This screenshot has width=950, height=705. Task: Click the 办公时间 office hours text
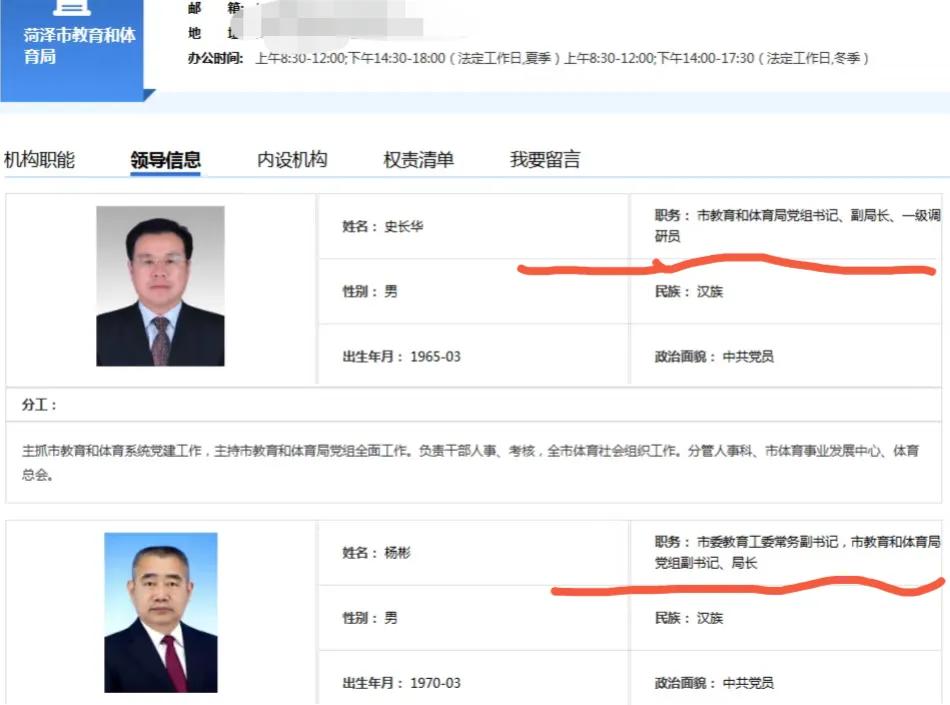[x=562, y=58]
